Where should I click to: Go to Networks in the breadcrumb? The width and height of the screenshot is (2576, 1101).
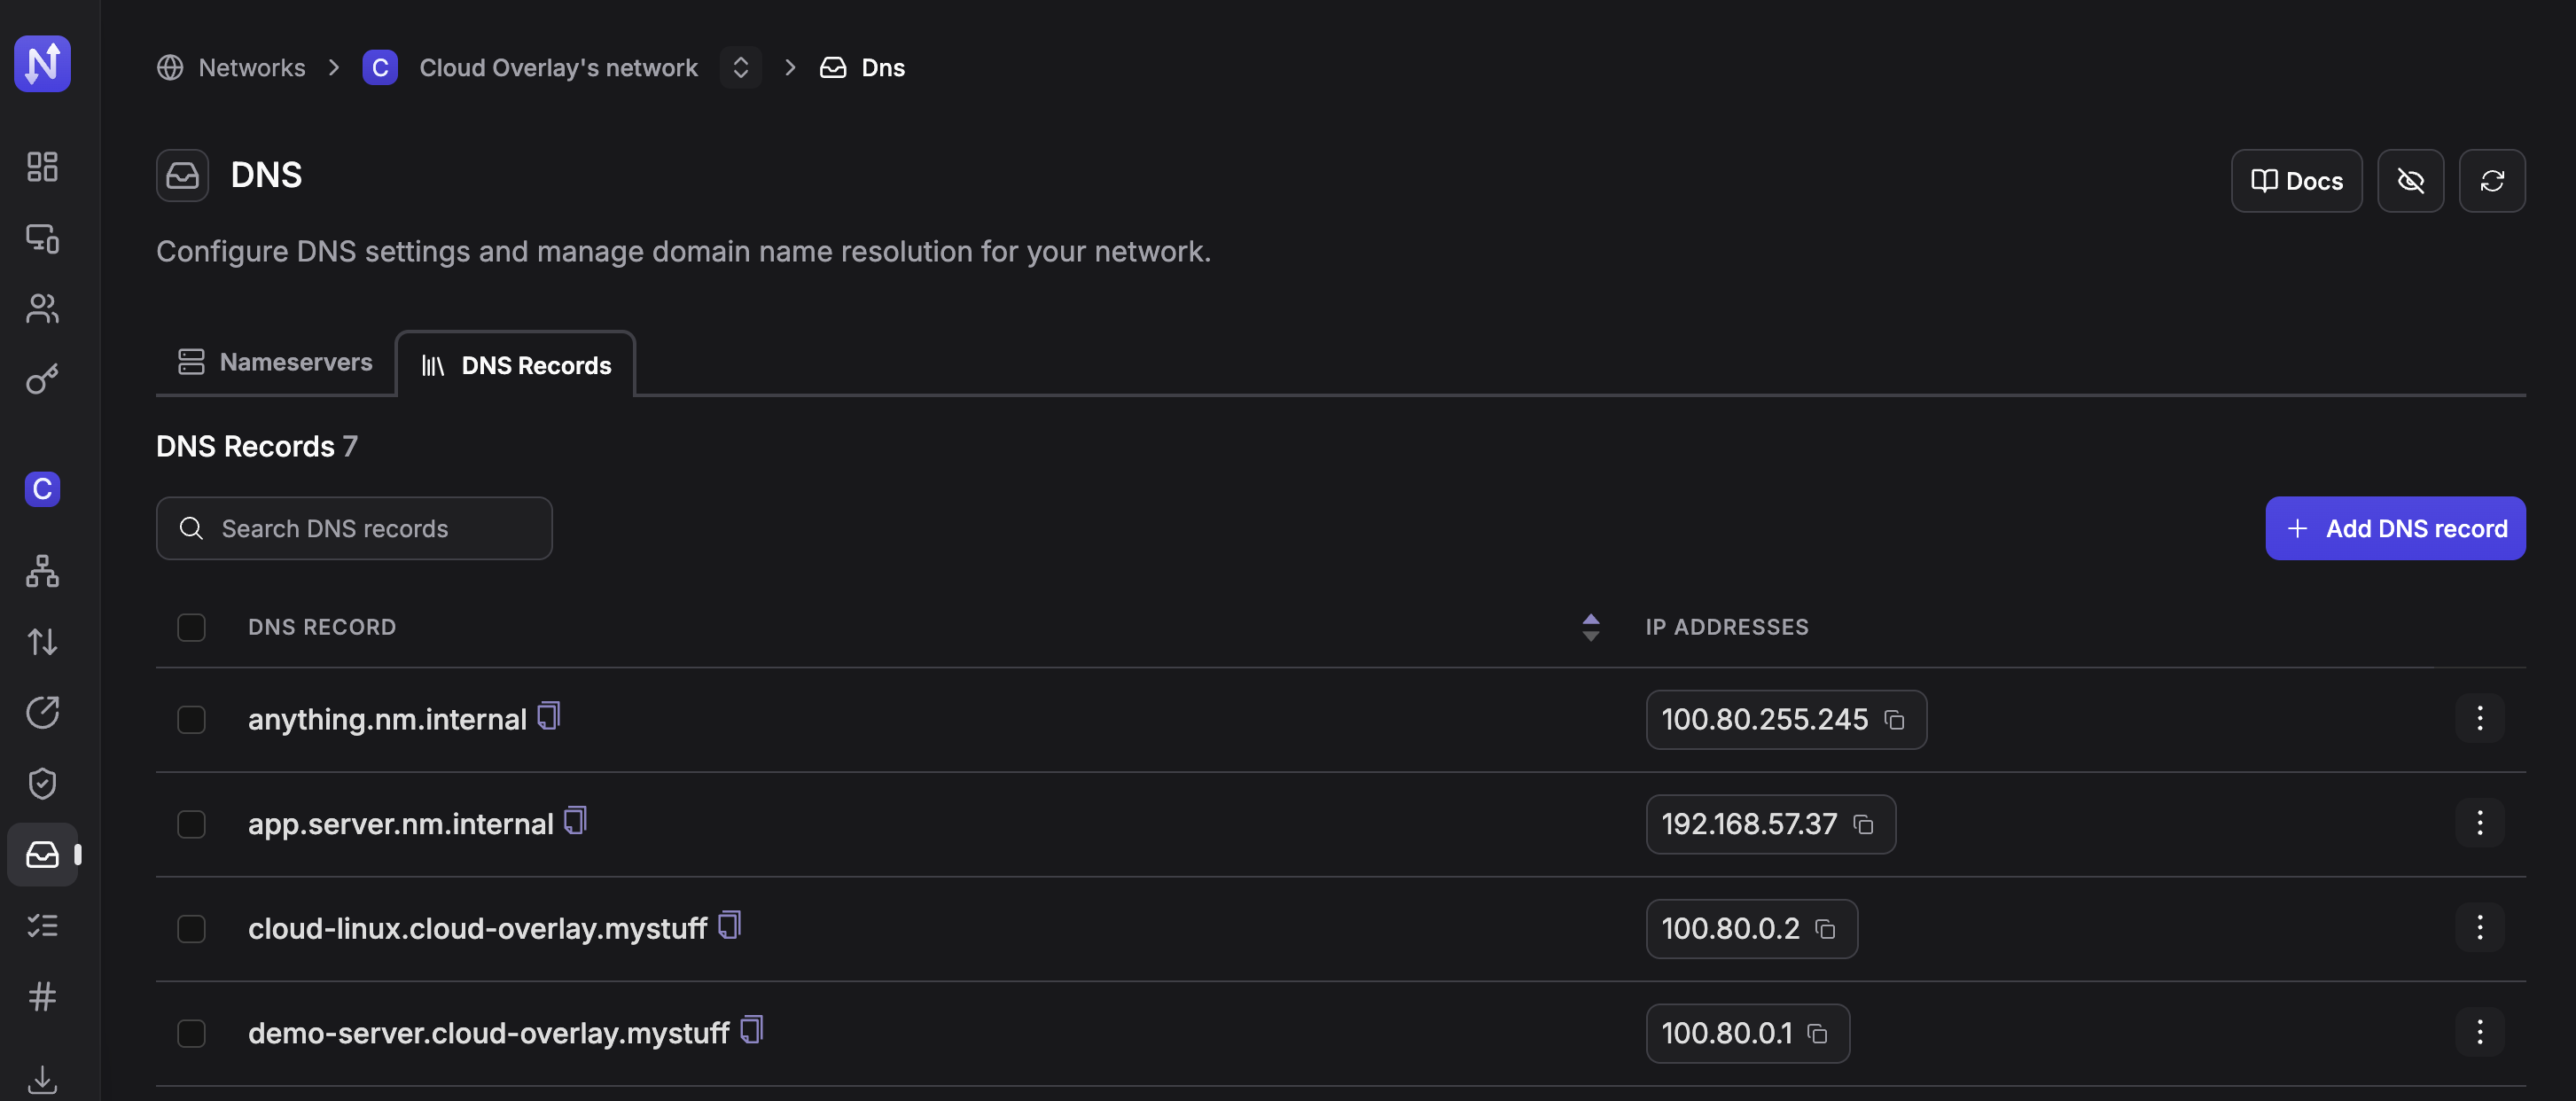pos(251,67)
